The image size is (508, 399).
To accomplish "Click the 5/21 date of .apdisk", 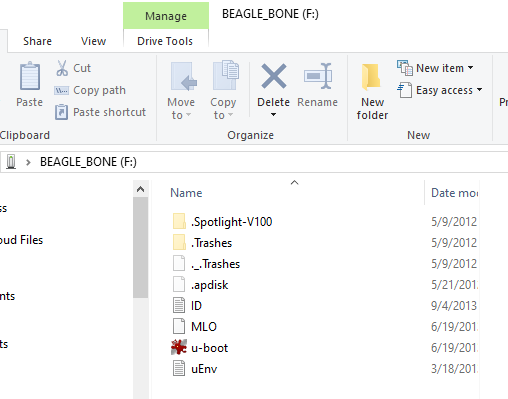I will coord(455,285).
